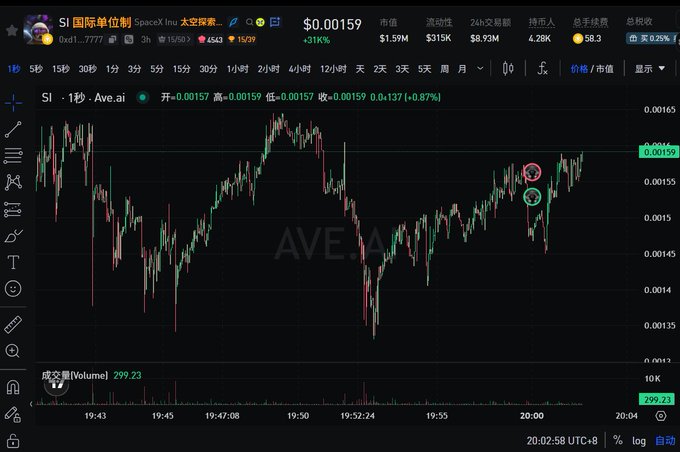Select the Text annotation tool
The width and height of the screenshot is (680, 452).
pyautogui.click(x=13, y=262)
